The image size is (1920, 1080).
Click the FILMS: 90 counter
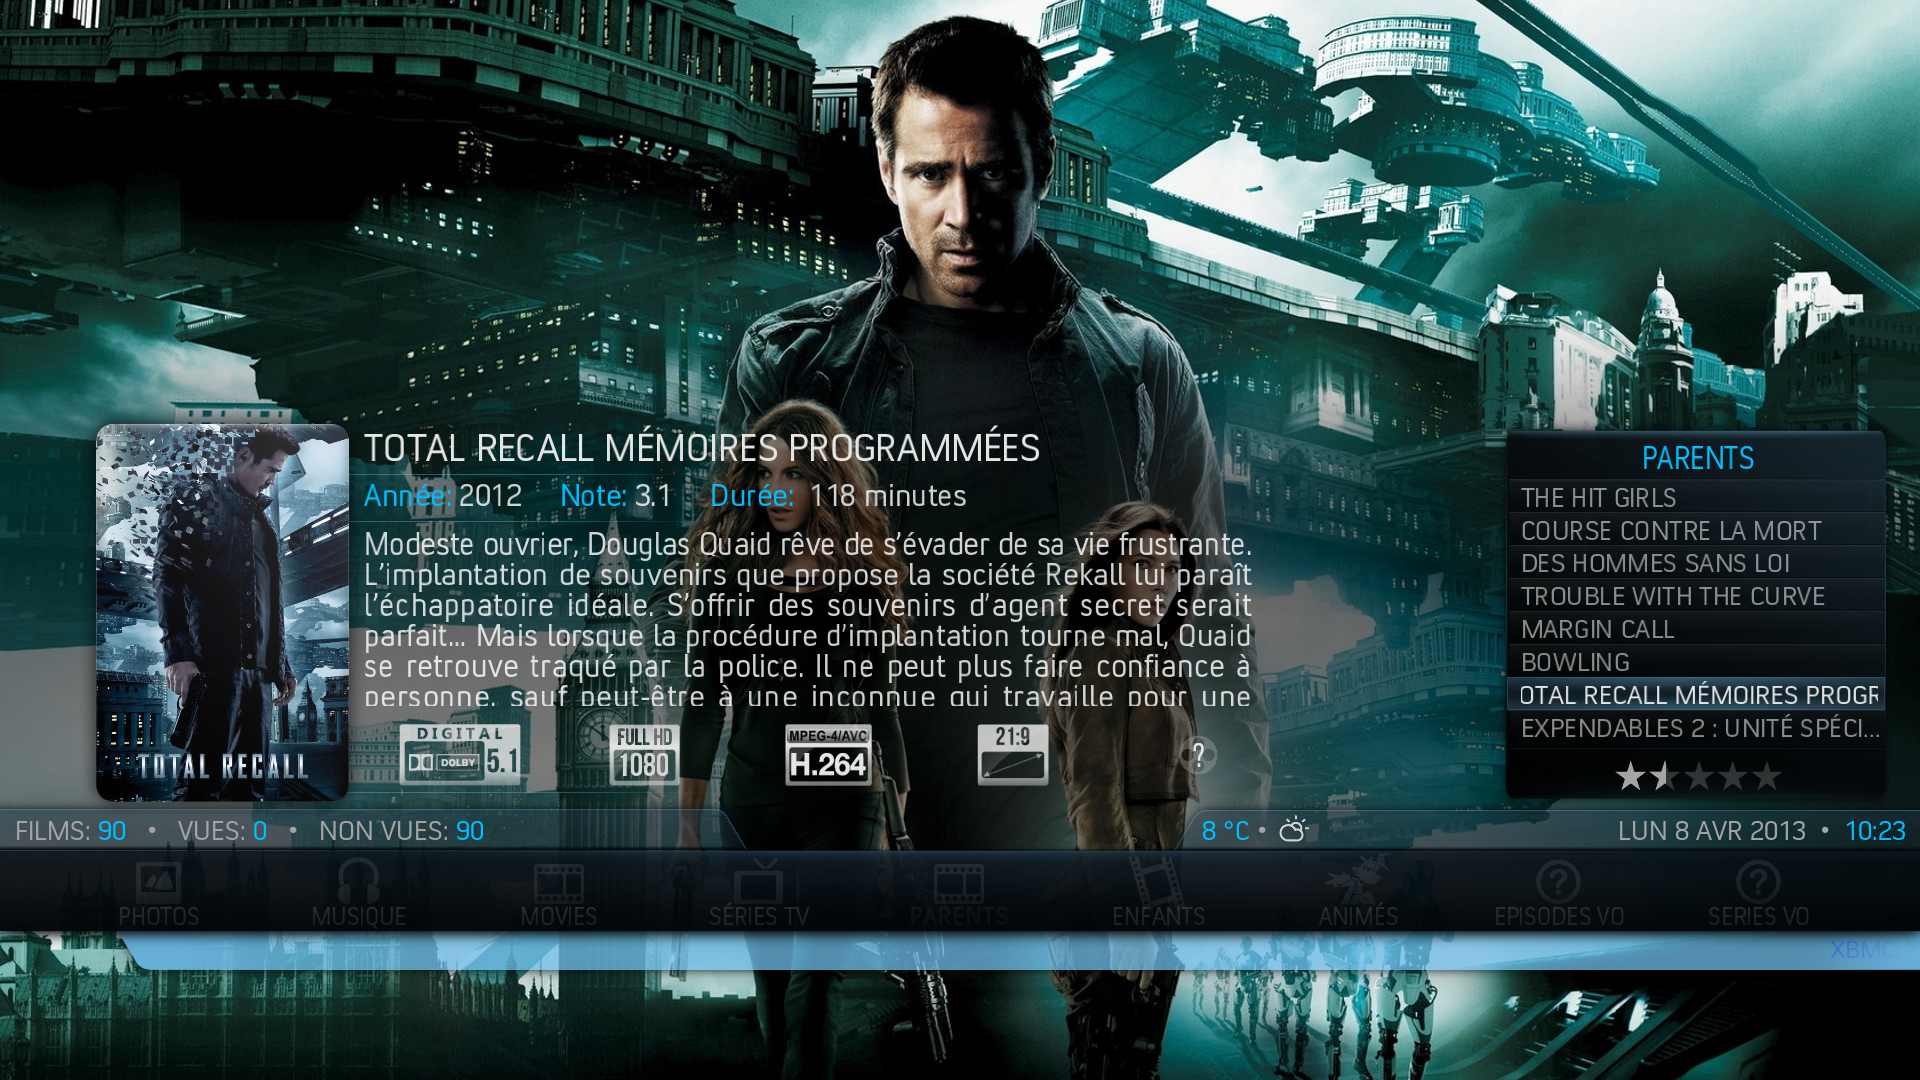click(x=70, y=831)
